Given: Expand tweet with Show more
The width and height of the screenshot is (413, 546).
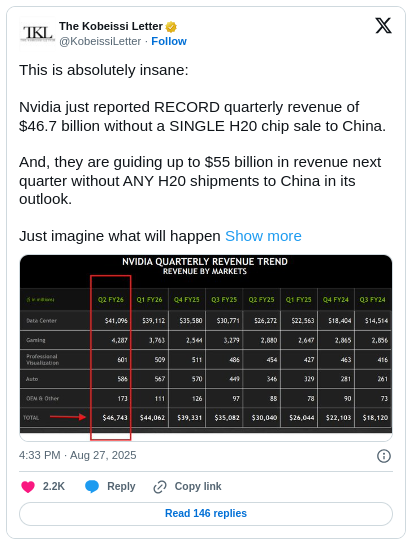Looking at the screenshot, I should [x=263, y=236].
